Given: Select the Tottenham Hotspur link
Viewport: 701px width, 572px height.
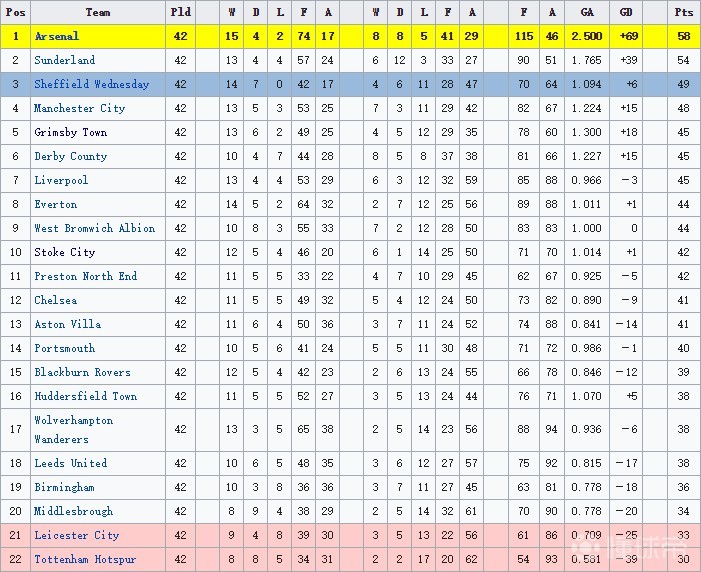Looking at the screenshot, I should coord(85,559).
